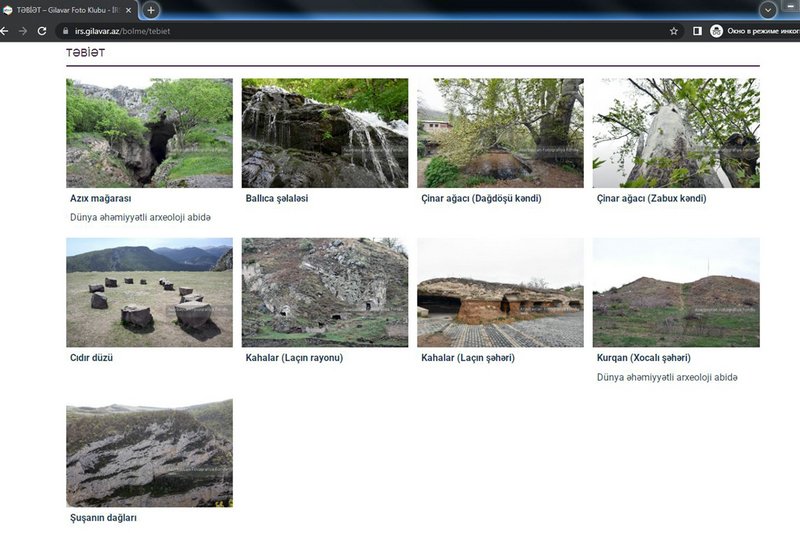Open a new browser tab

click(151, 10)
